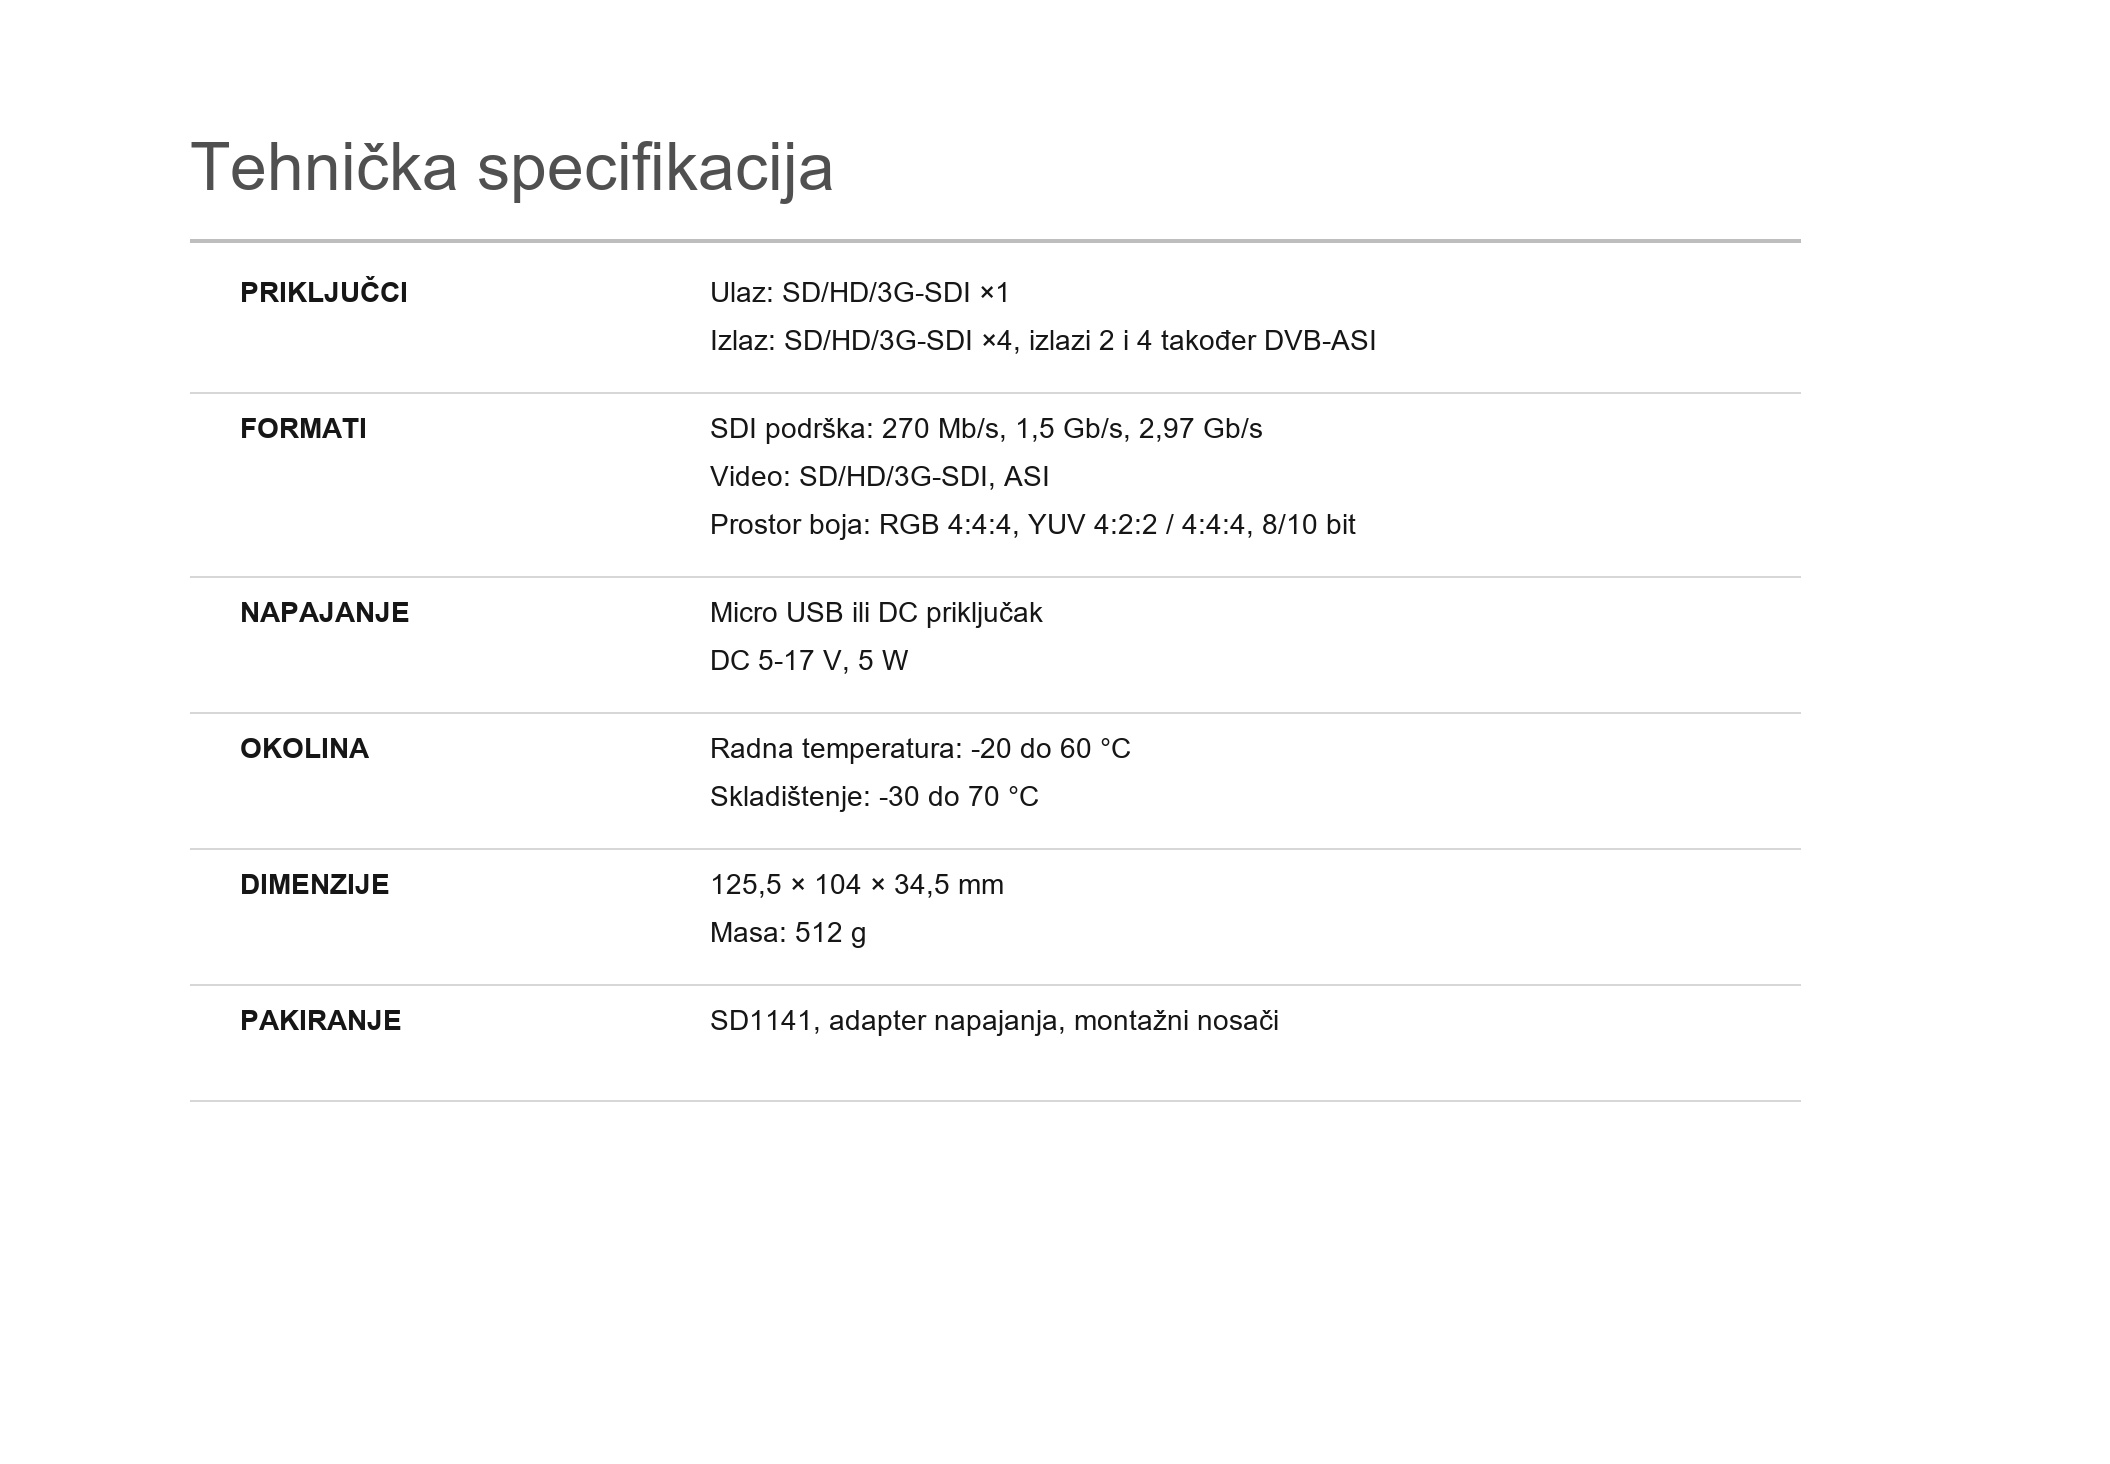Image resolution: width=2110 pixels, height=1464 pixels.
Task: Click the Ulaz: SD/HD/3G-SDI ×1 line
Action: coord(859,293)
